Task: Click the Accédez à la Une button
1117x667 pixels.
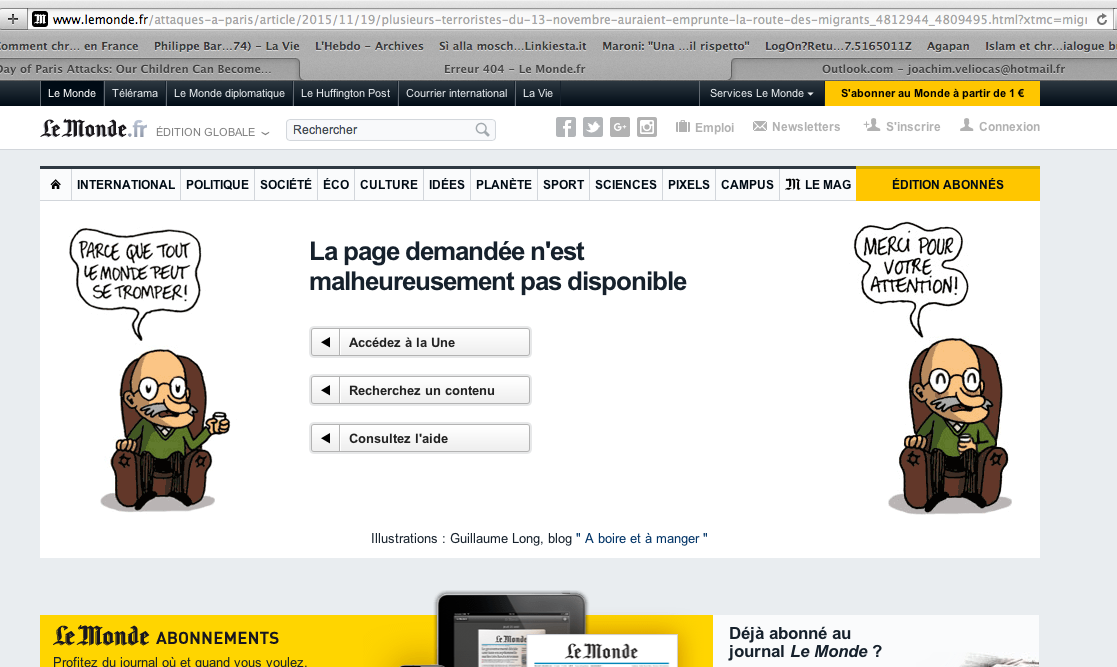Action: (x=420, y=342)
